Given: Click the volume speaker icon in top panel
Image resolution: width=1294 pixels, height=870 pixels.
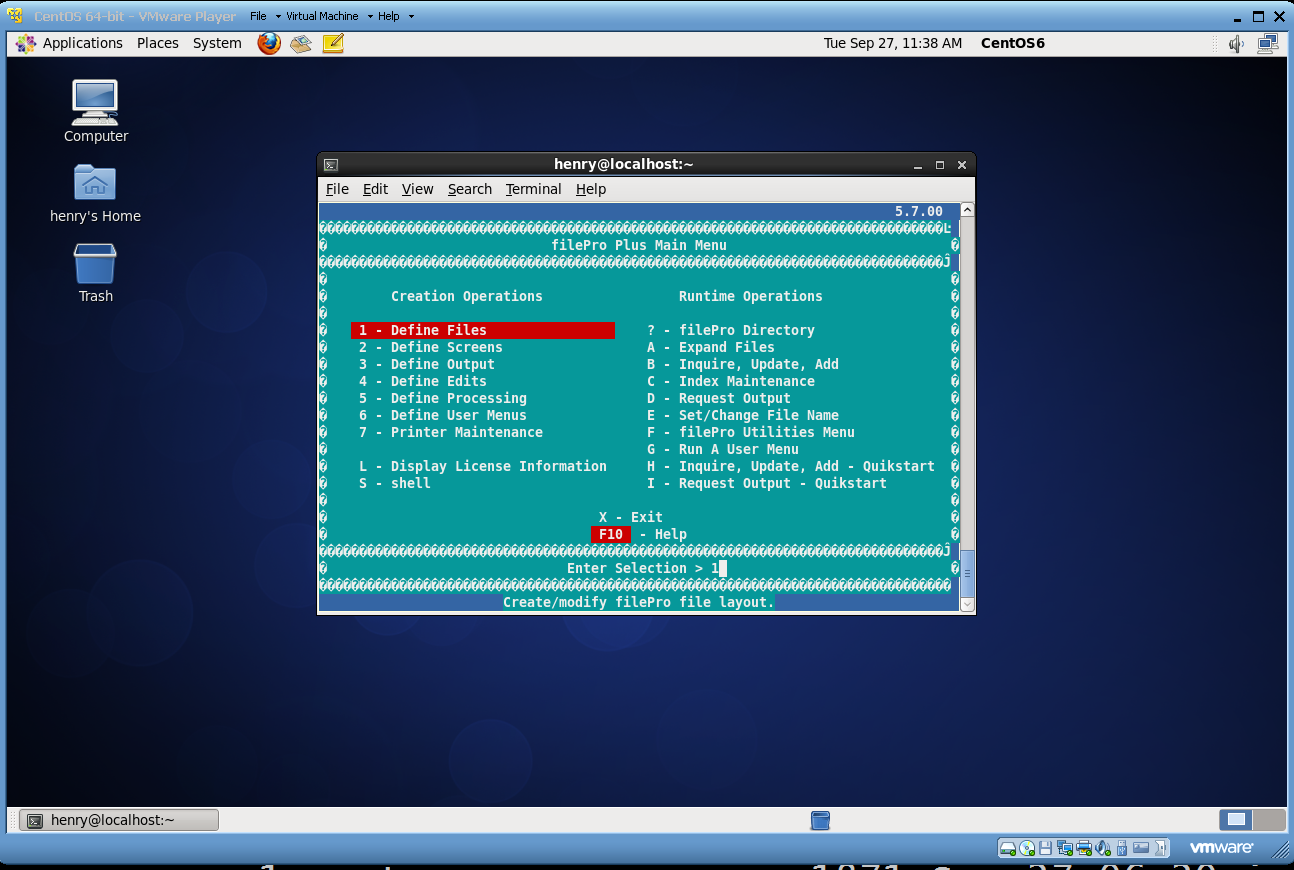Looking at the screenshot, I should click(x=1237, y=43).
